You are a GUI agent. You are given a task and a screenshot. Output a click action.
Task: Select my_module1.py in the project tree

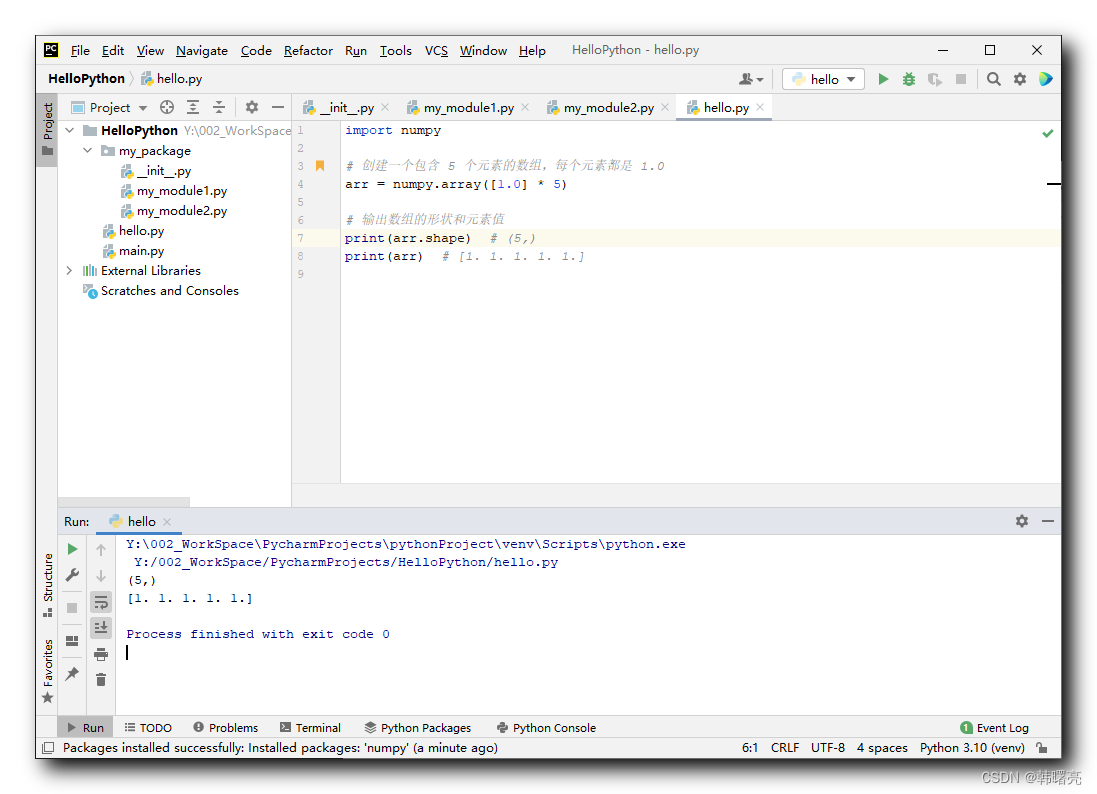pyautogui.click(x=182, y=191)
